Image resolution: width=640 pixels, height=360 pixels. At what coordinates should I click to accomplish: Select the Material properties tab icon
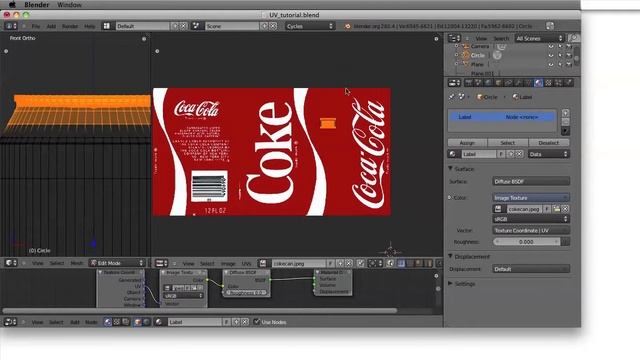coord(539,83)
